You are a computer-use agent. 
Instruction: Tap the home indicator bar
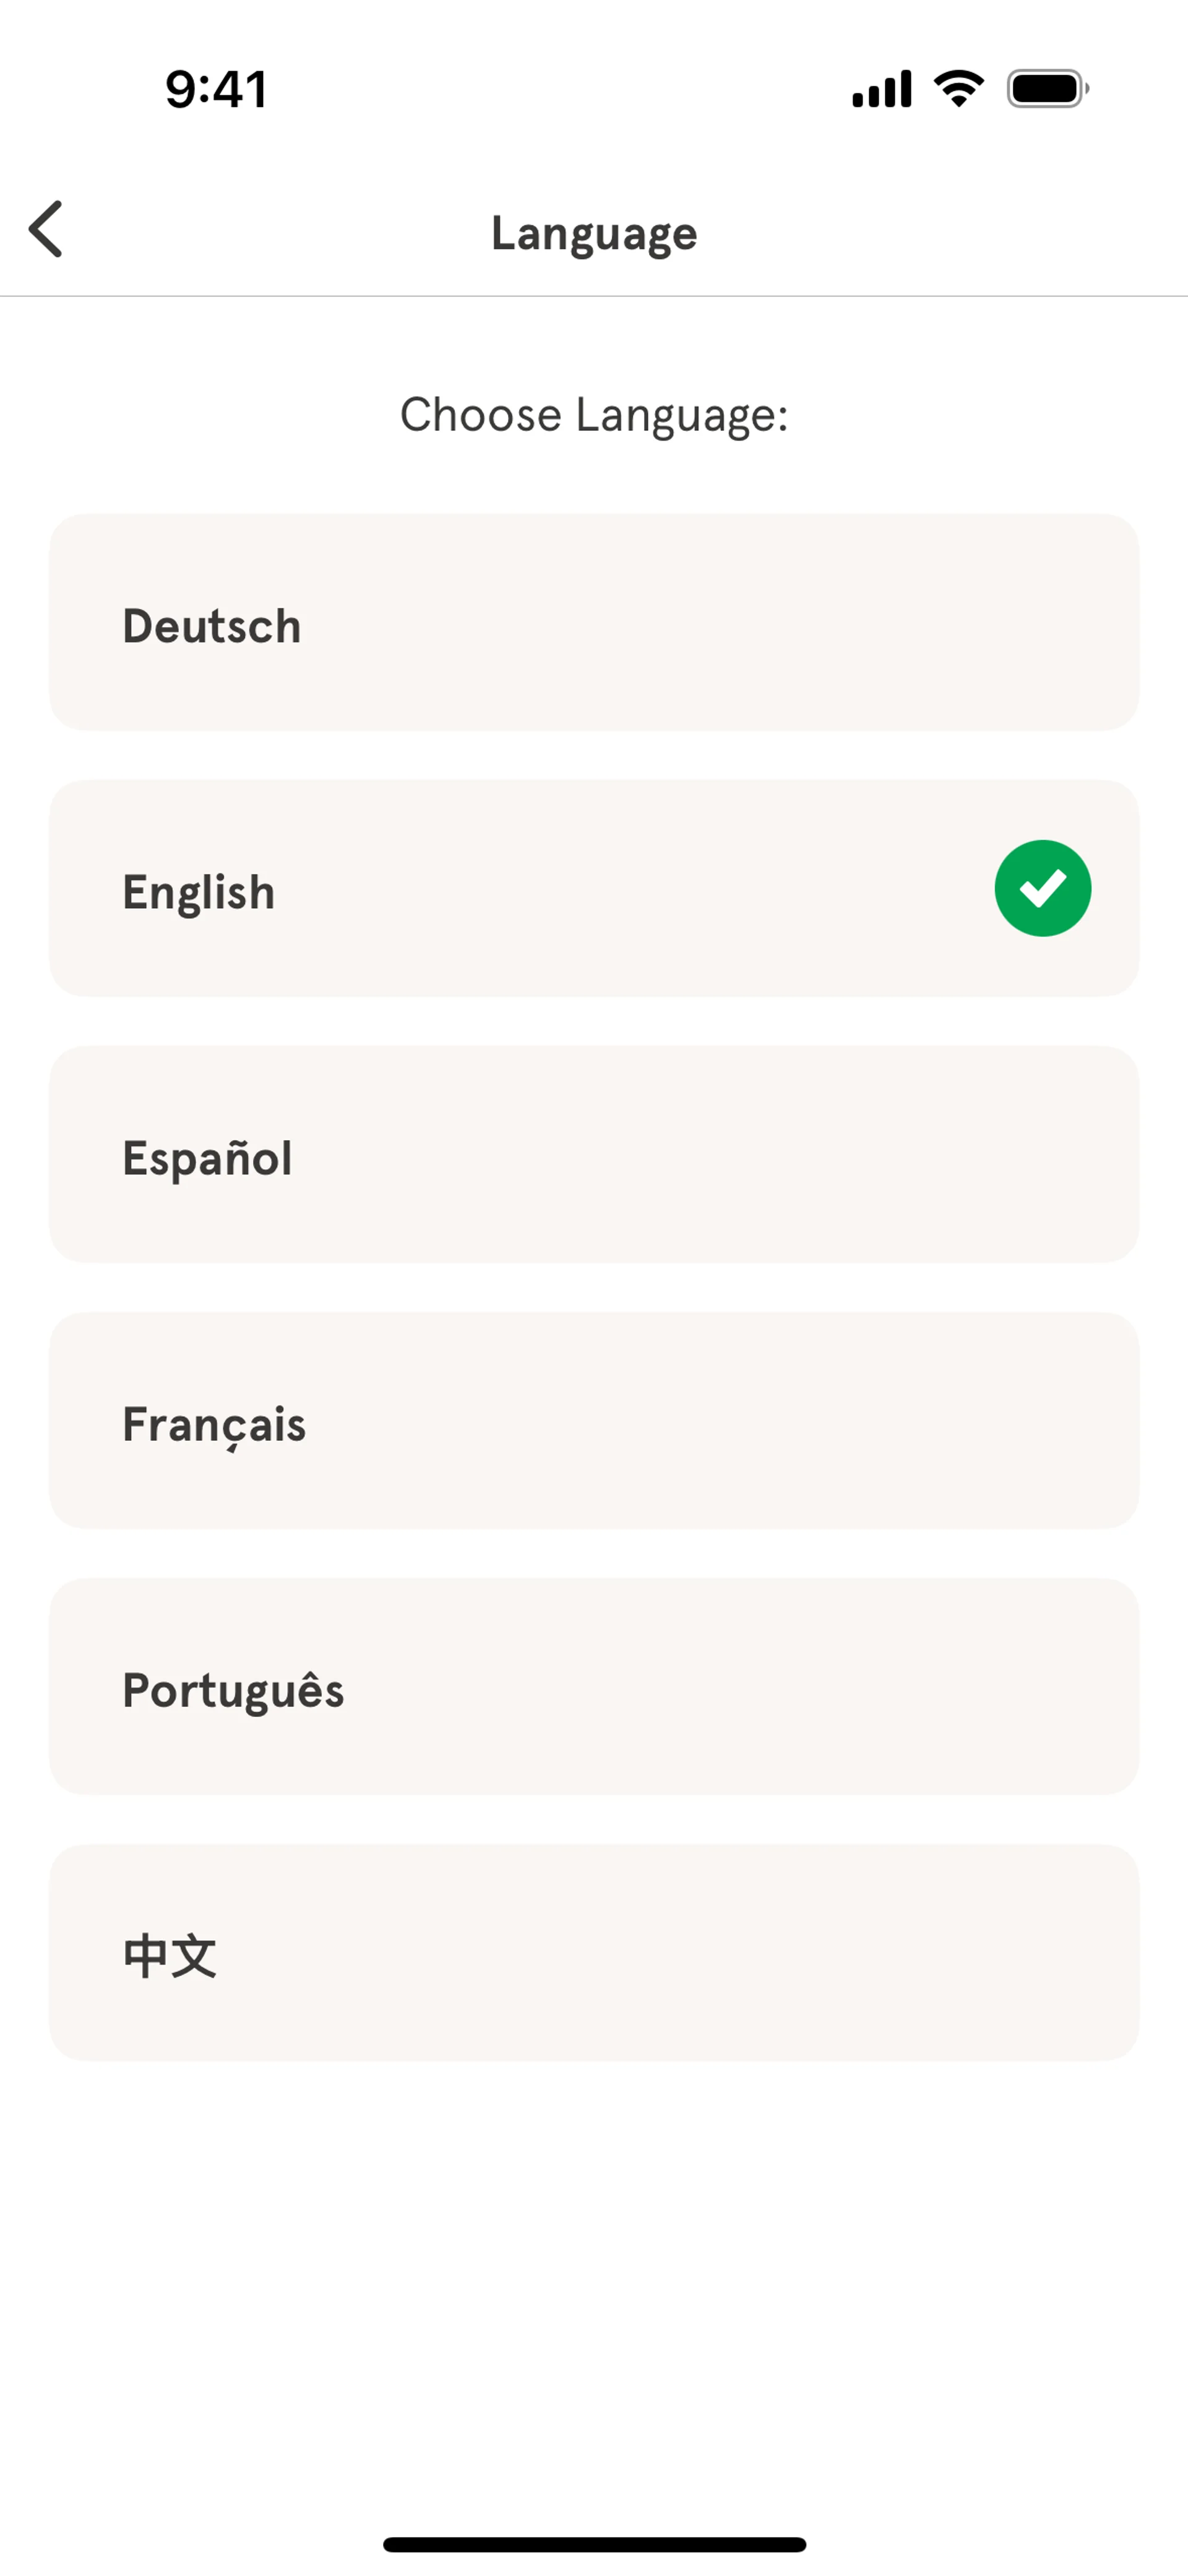point(594,2544)
